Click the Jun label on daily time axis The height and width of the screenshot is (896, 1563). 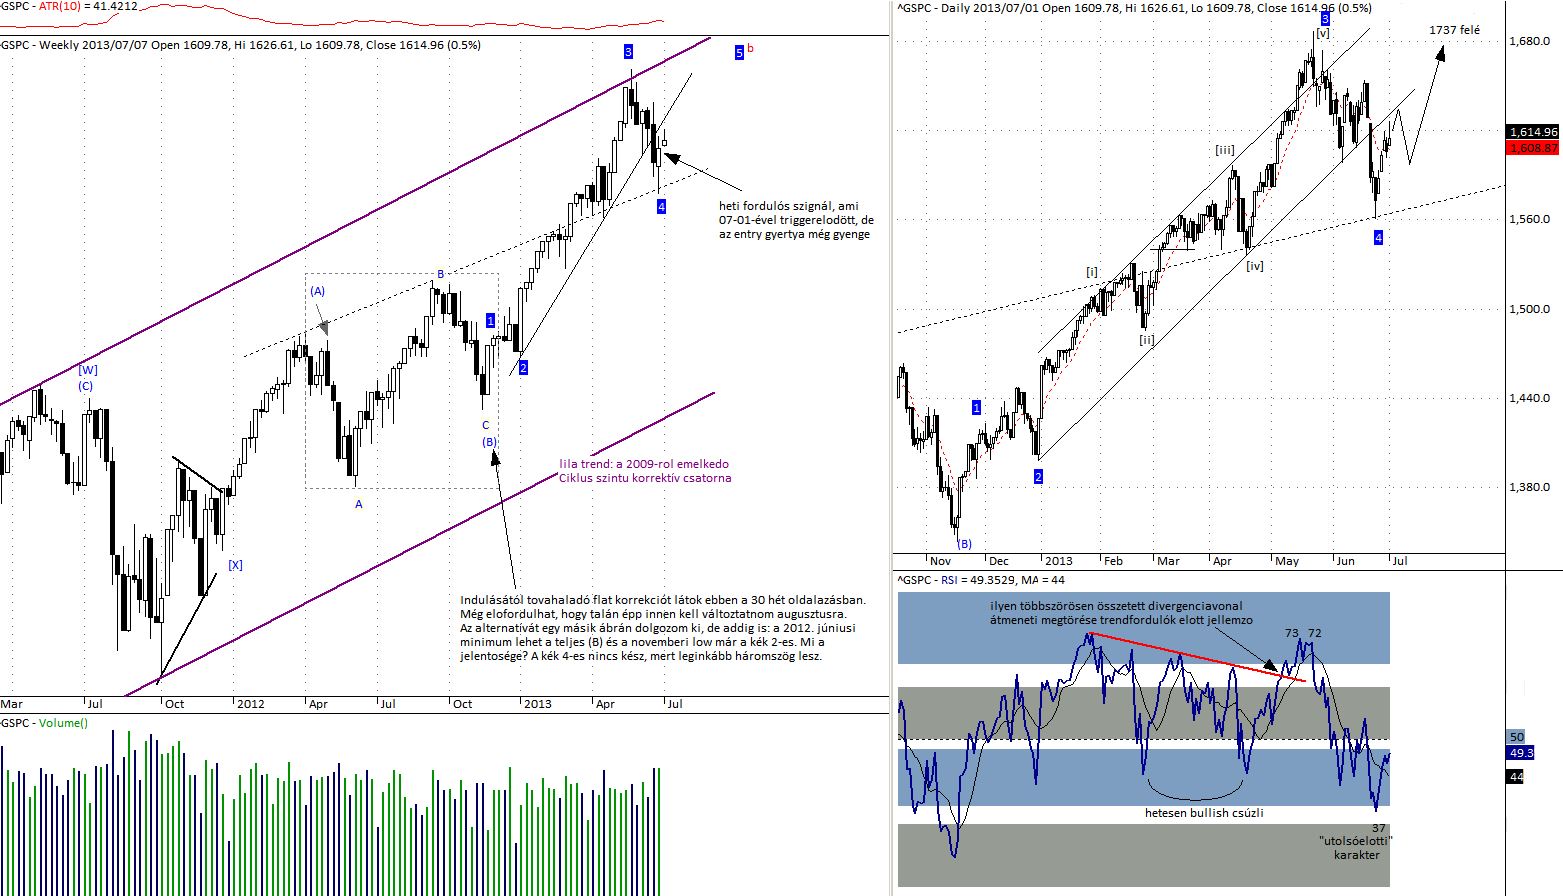pos(1346,561)
